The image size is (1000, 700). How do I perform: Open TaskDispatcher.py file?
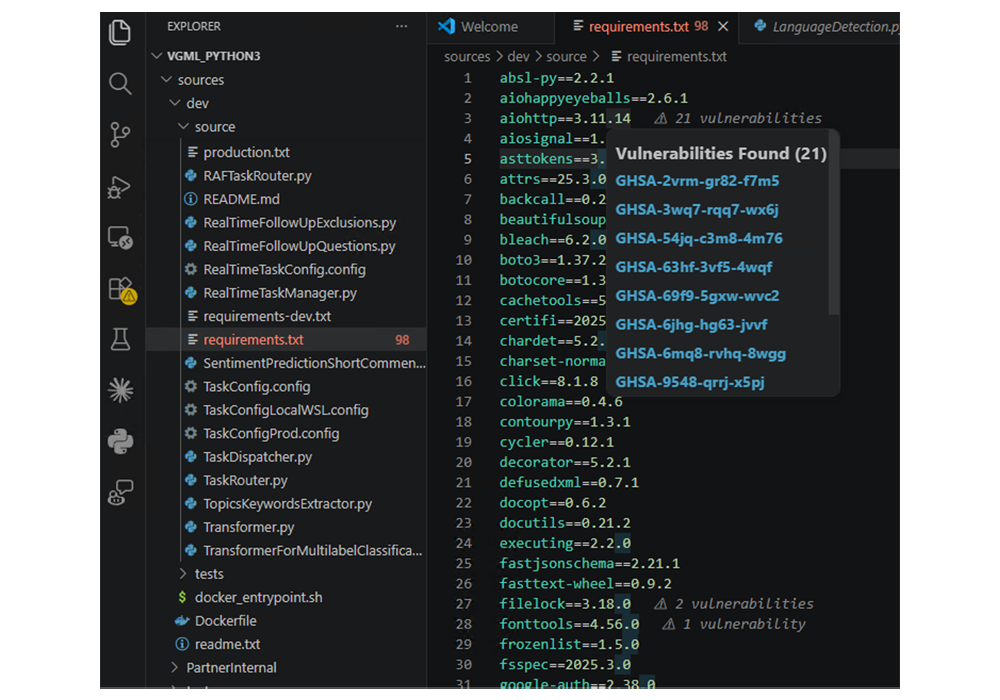point(258,456)
